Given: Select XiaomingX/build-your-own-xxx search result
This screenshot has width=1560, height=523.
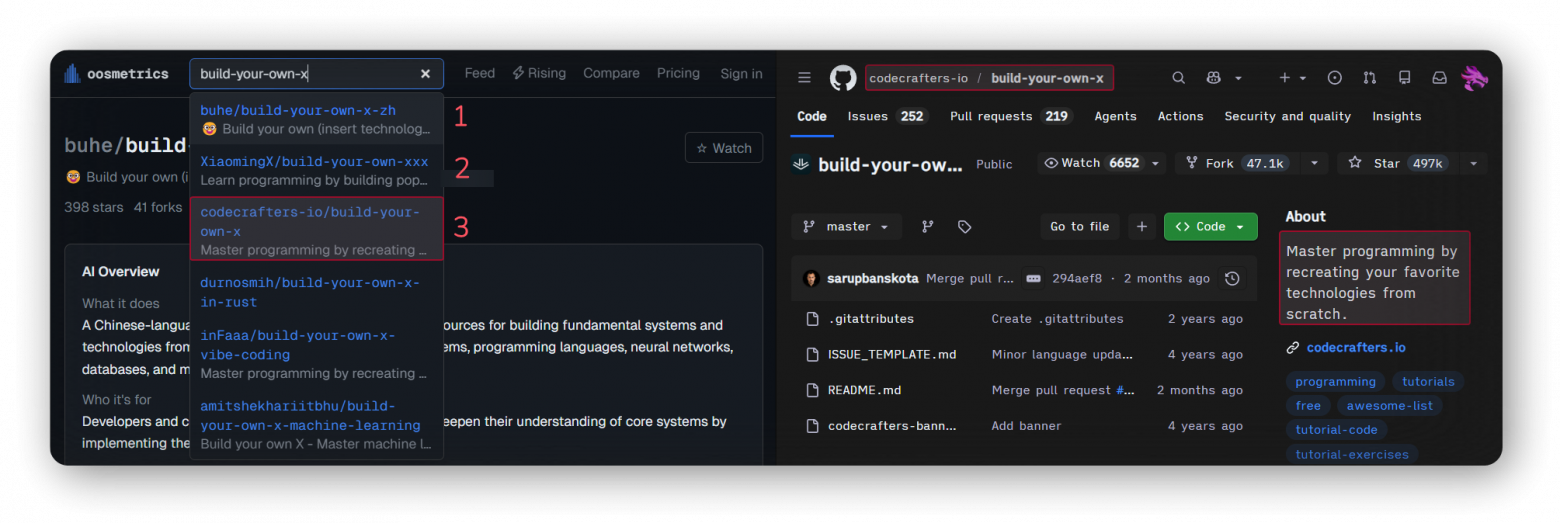Looking at the screenshot, I should click(x=316, y=170).
